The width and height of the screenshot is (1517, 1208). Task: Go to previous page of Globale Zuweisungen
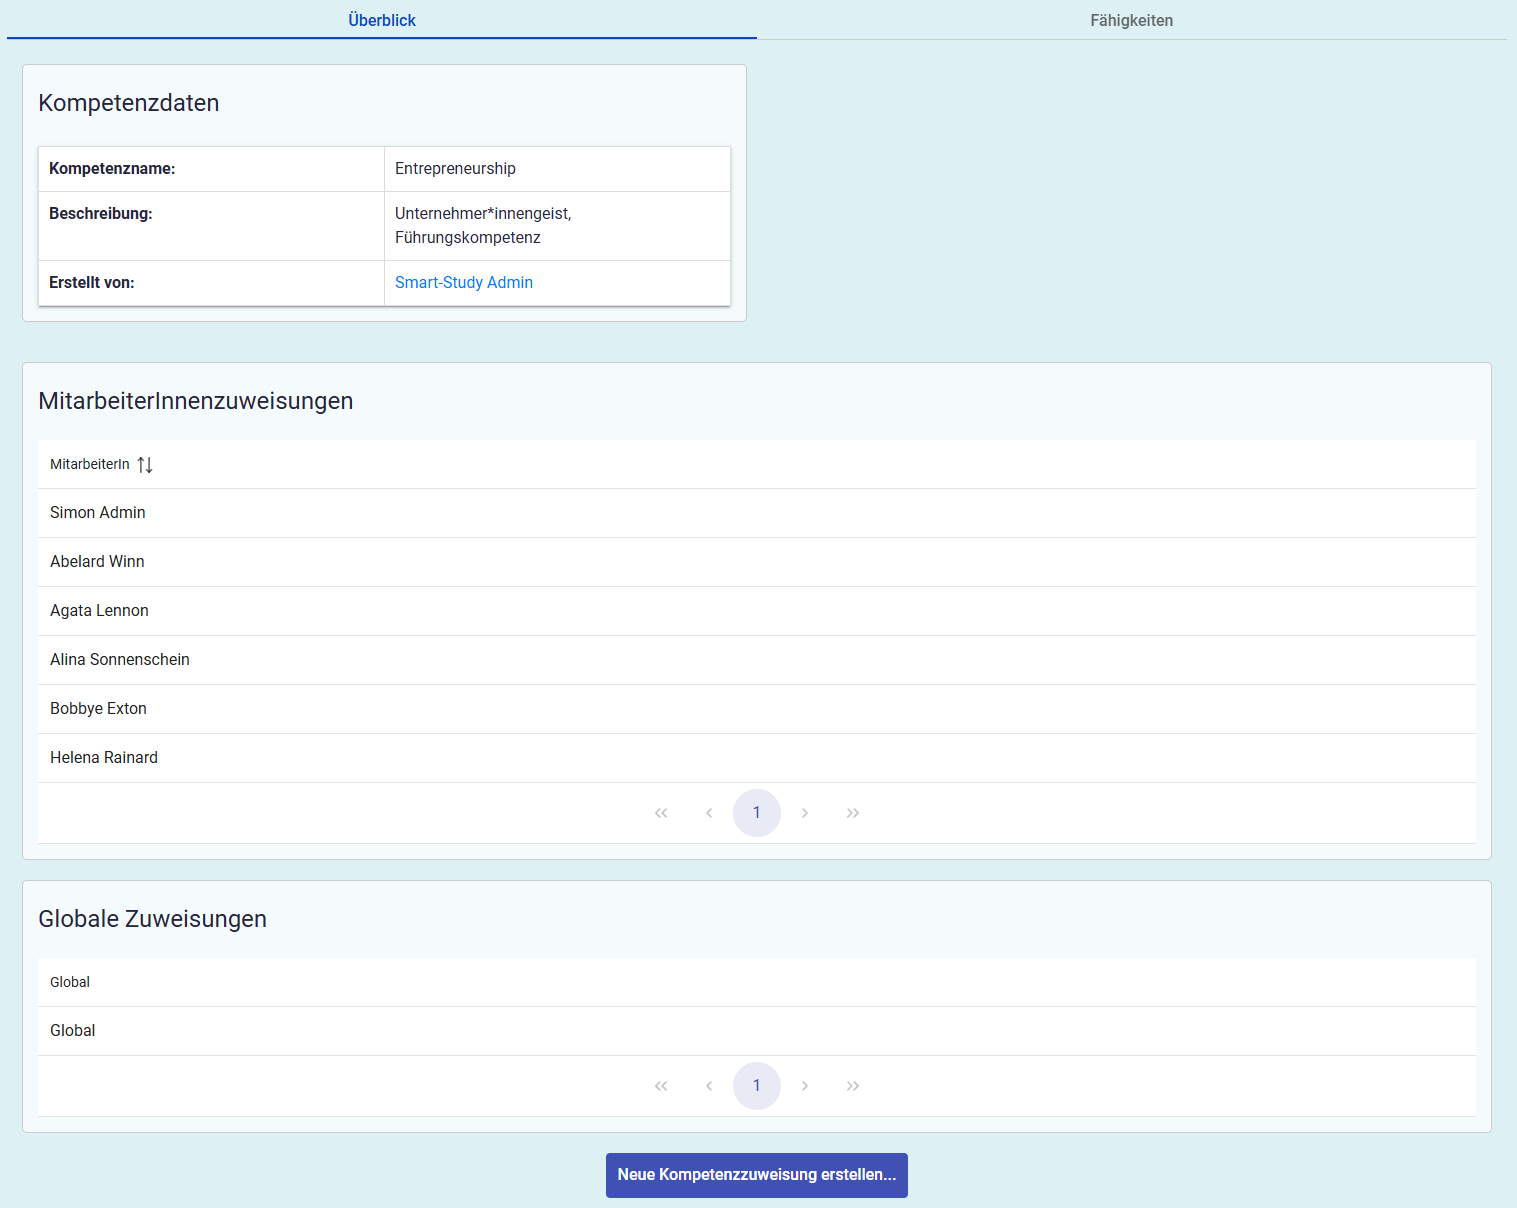(x=709, y=1086)
